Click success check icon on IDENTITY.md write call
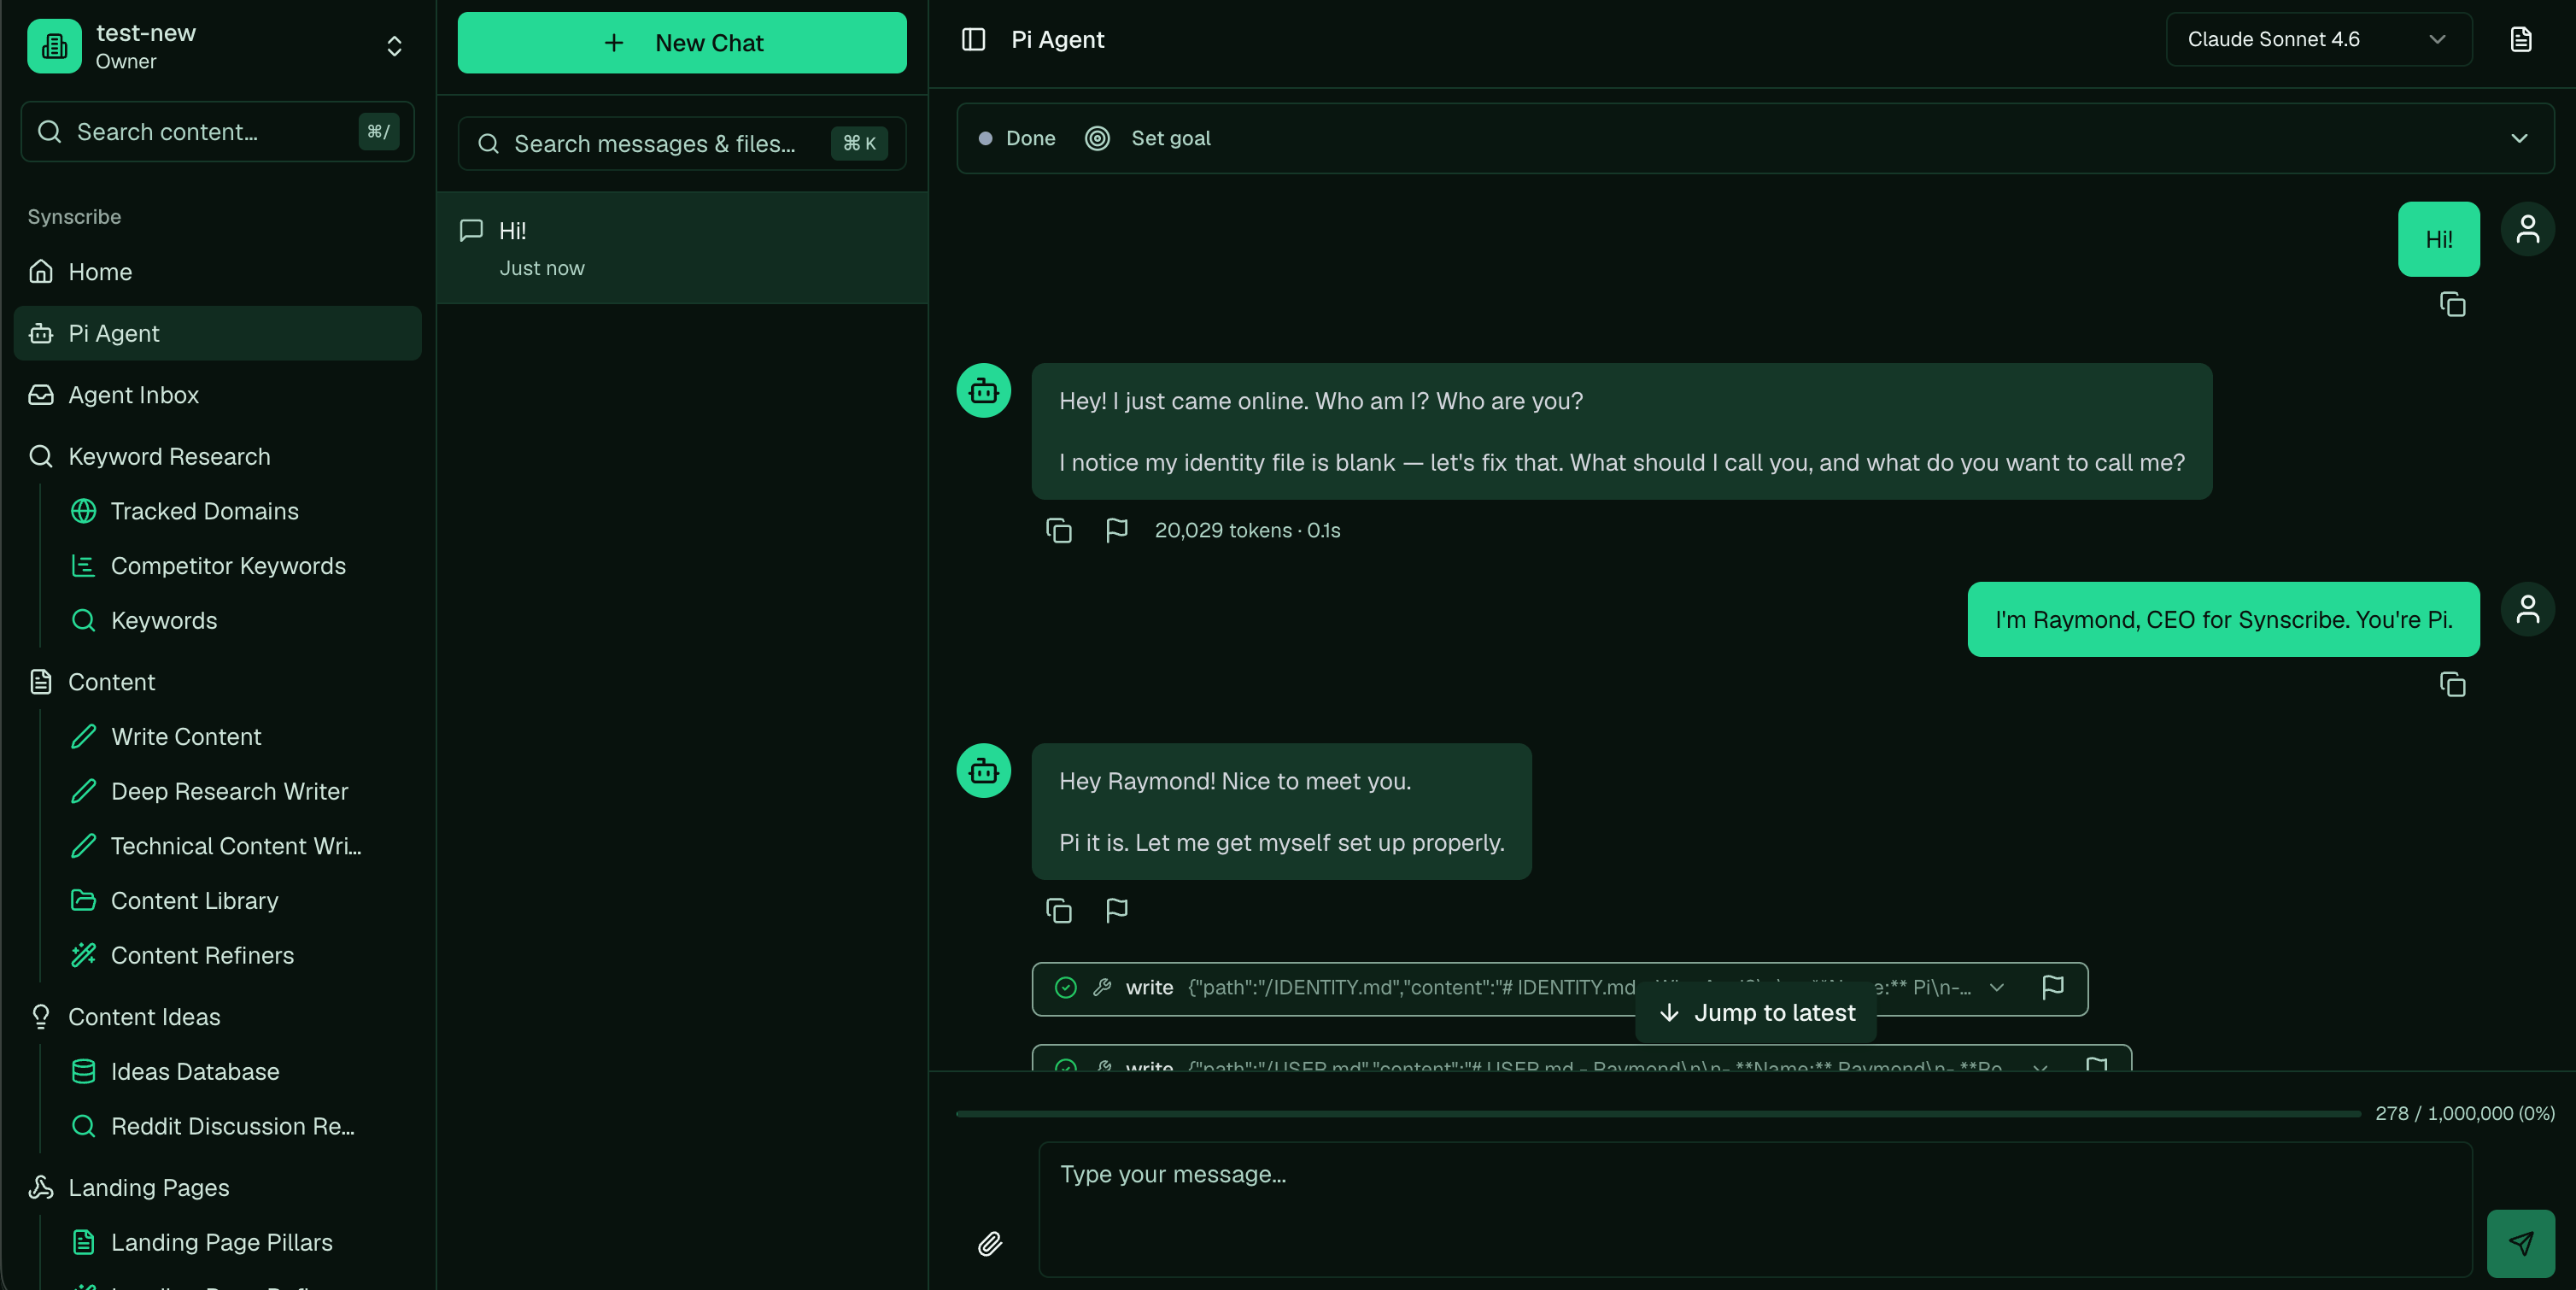The height and width of the screenshot is (1290, 2576). (1066, 987)
